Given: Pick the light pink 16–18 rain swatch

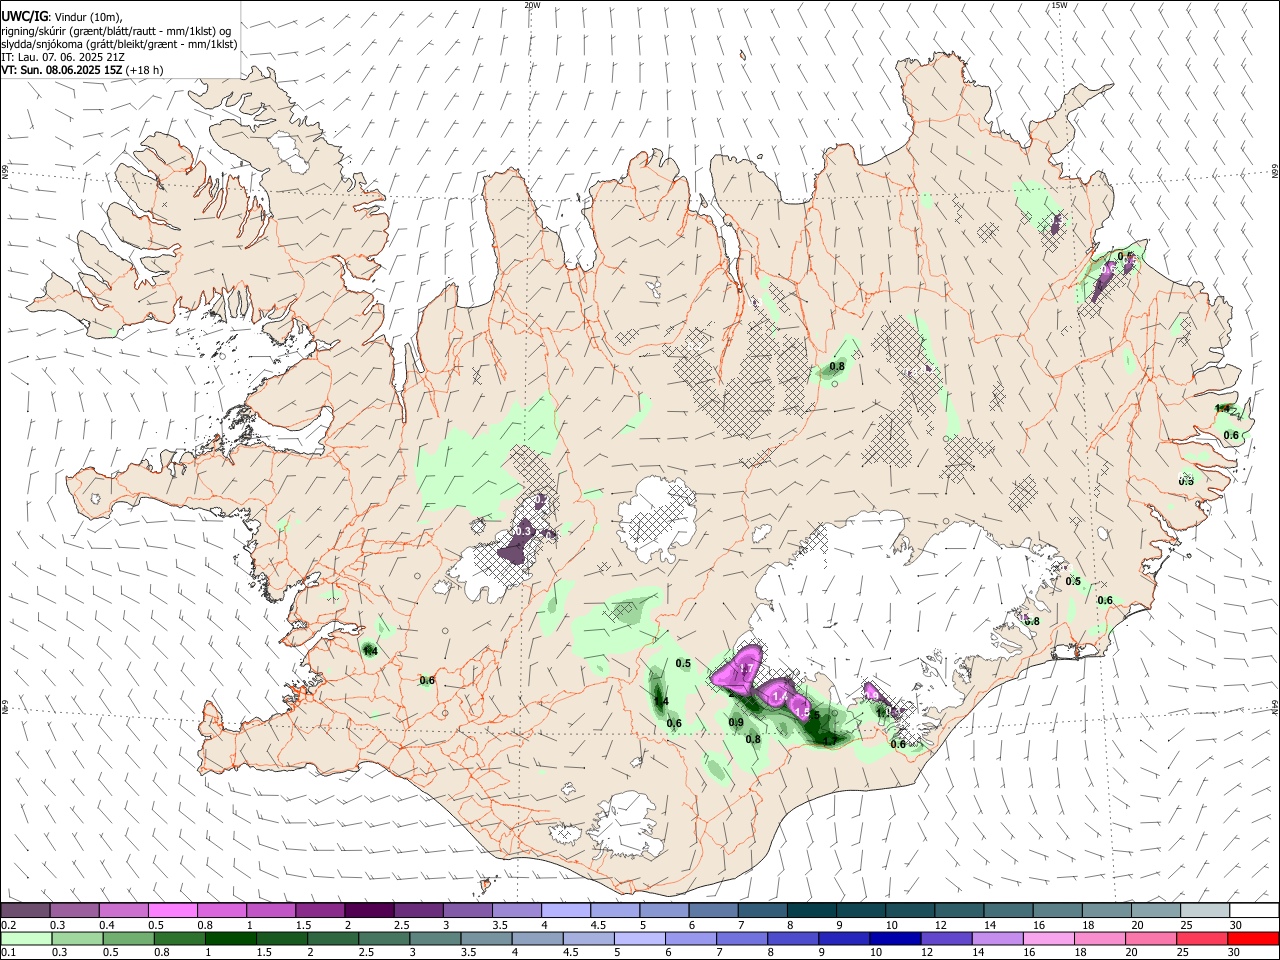Looking at the screenshot, I should tap(1049, 938).
